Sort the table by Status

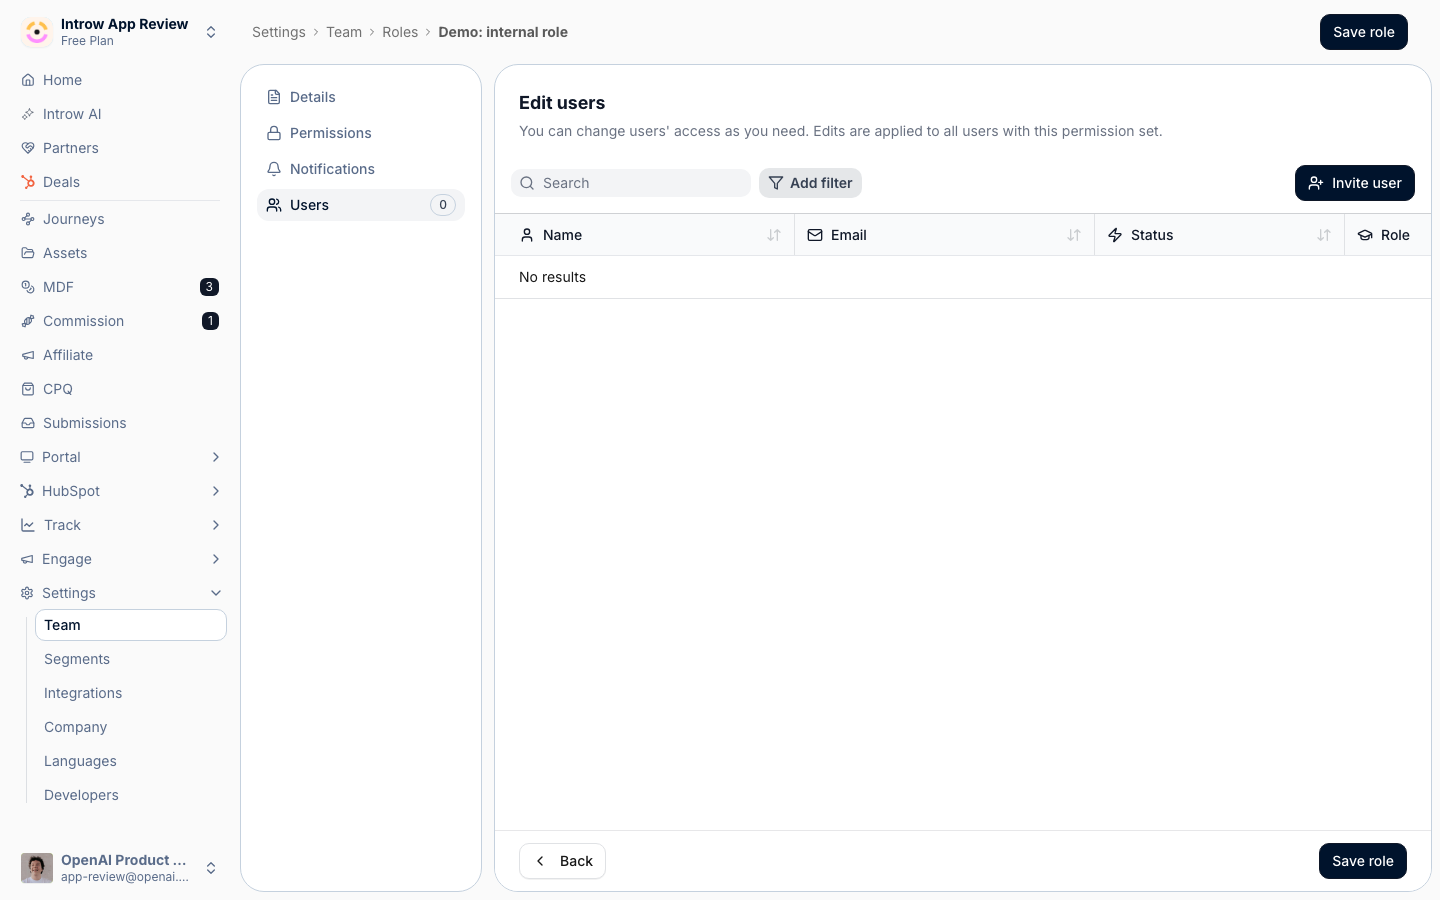pyautogui.click(x=1324, y=235)
